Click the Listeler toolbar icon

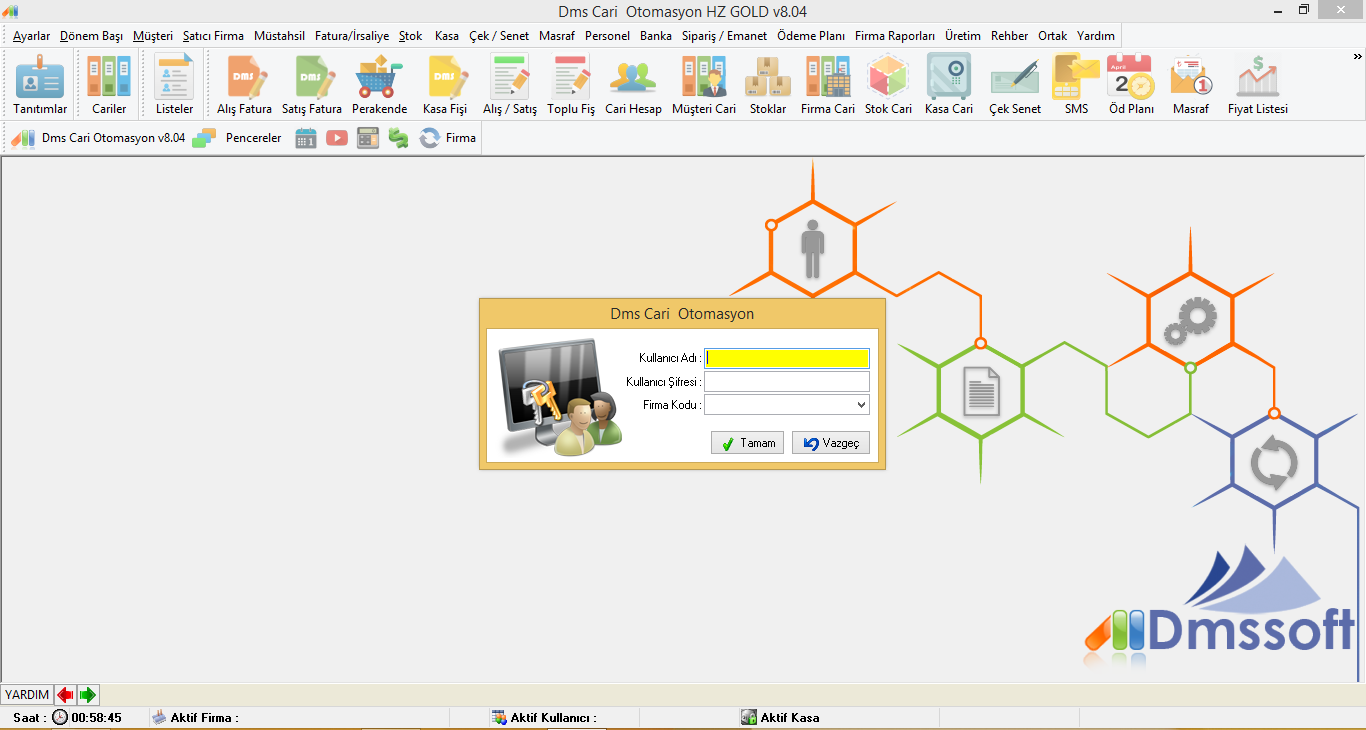point(174,85)
